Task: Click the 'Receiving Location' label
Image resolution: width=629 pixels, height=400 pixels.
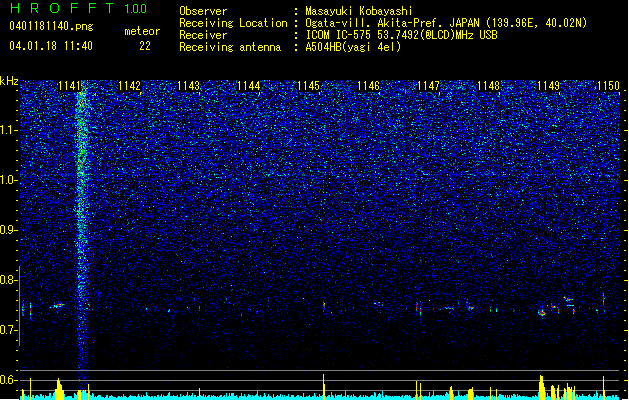Action: [233, 23]
